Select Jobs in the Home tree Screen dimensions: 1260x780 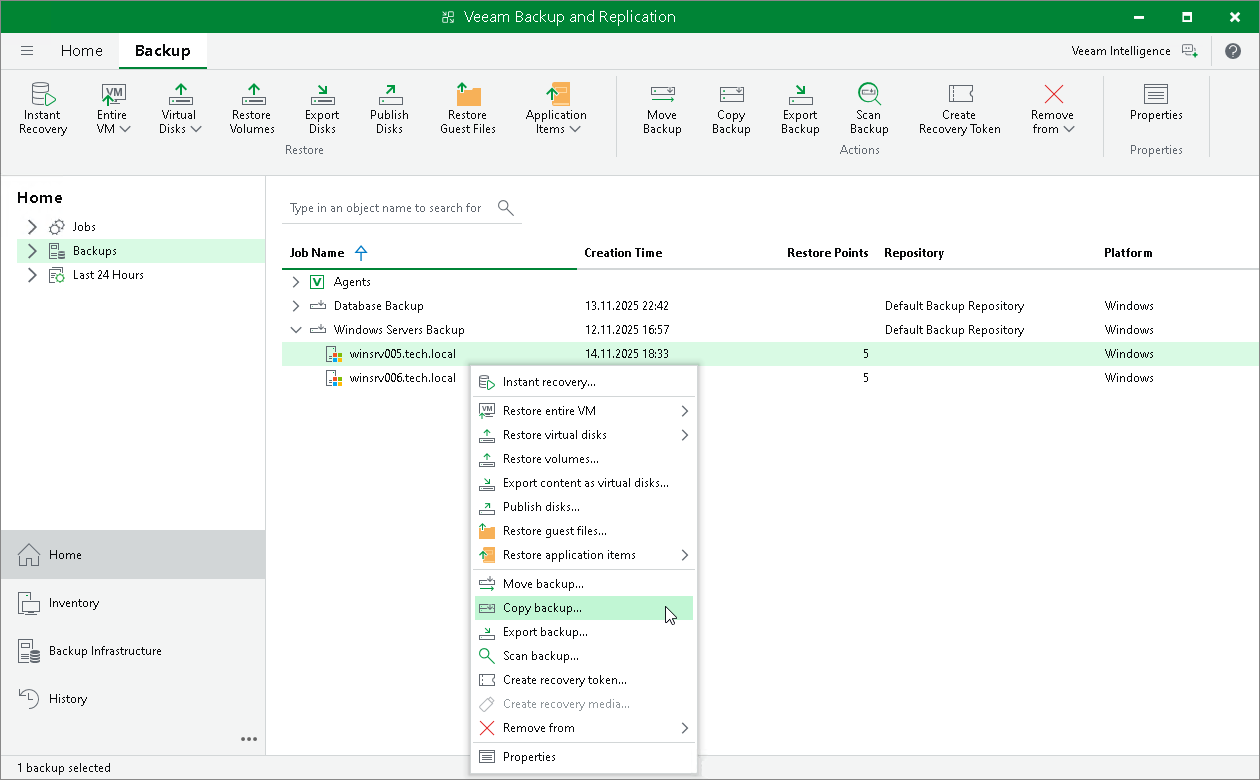84,227
